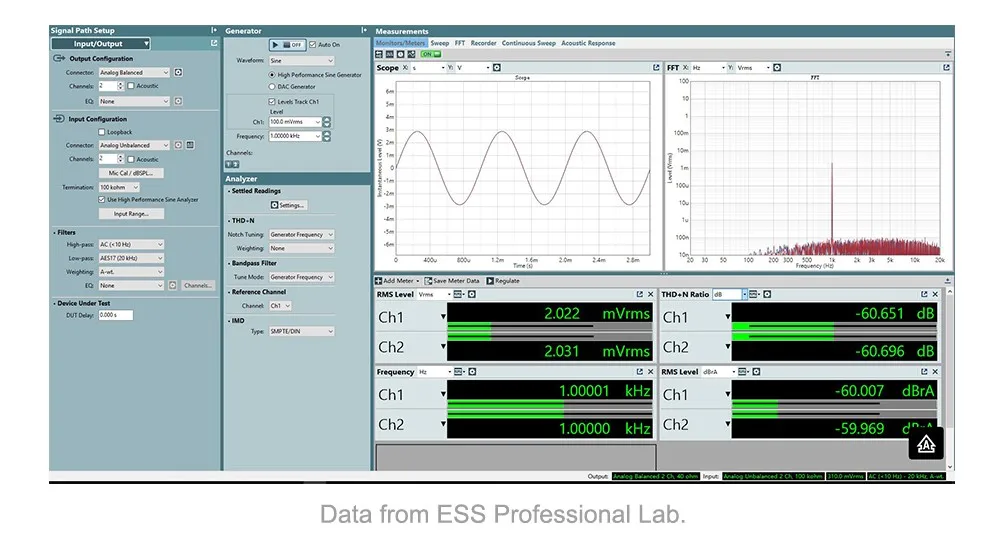Open FFT graph settings gear
This screenshot has width=999, height=540.
[x=777, y=68]
